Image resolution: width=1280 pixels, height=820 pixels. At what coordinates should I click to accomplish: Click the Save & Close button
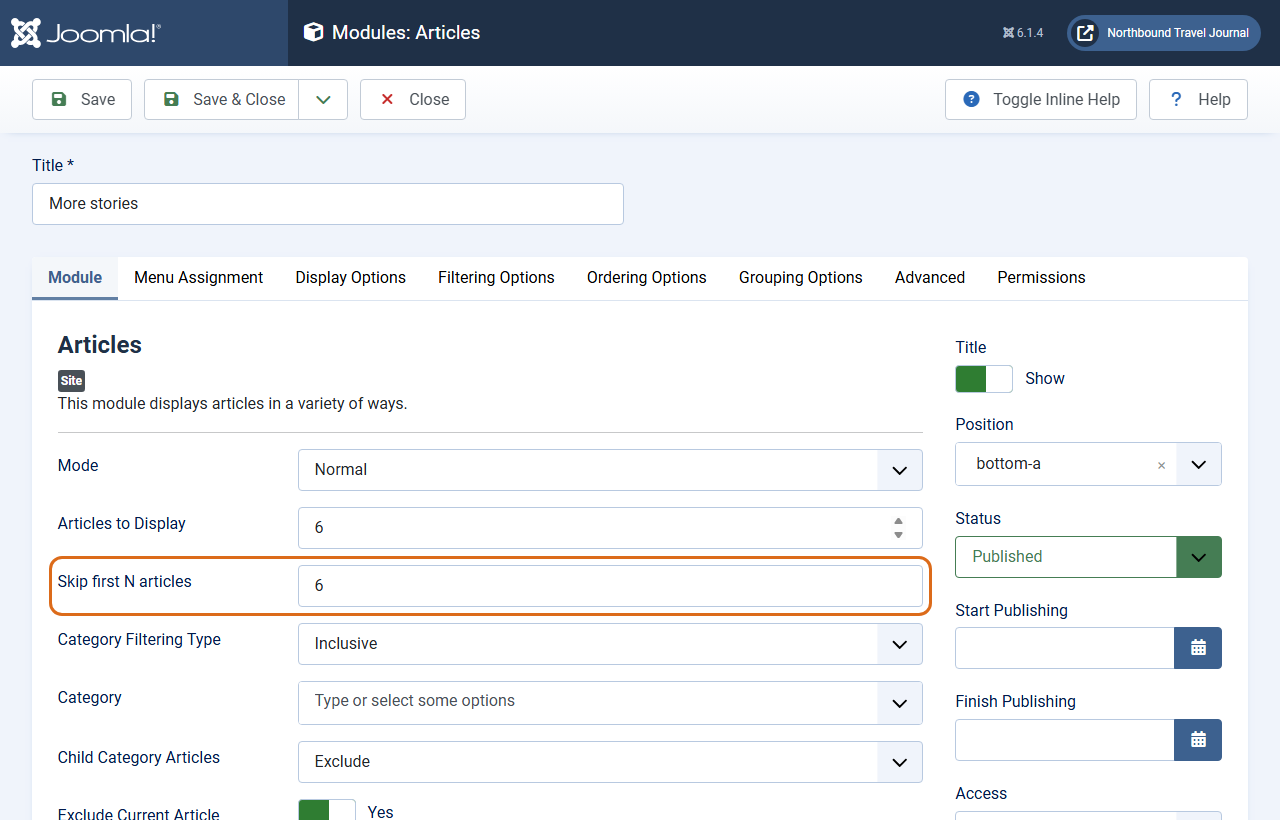pos(221,99)
